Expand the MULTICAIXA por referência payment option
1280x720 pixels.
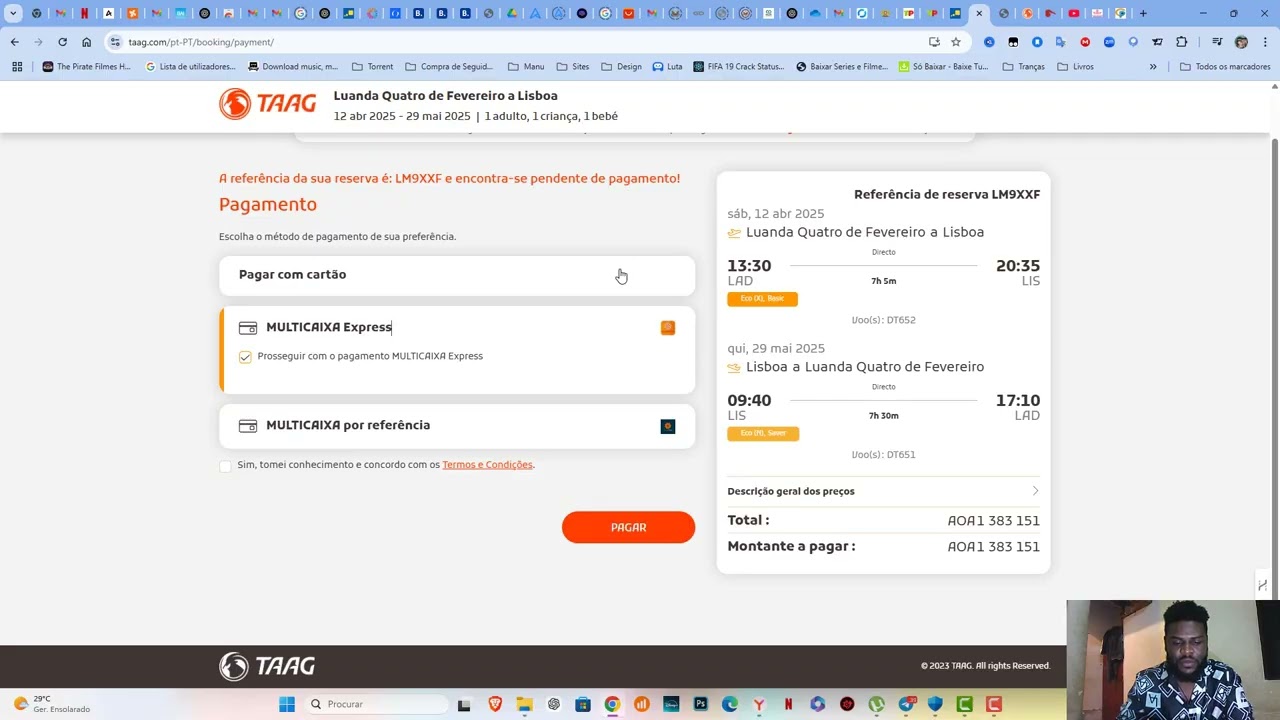pyautogui.click(x=457, y=426)
